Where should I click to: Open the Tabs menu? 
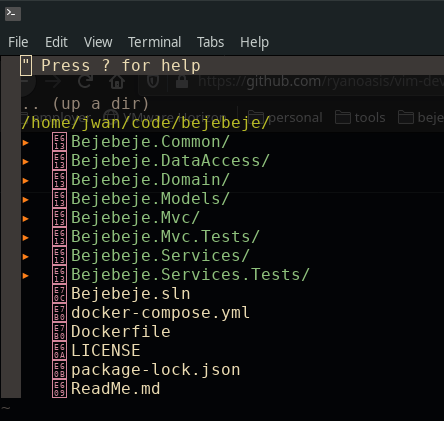tap(210, 42)
